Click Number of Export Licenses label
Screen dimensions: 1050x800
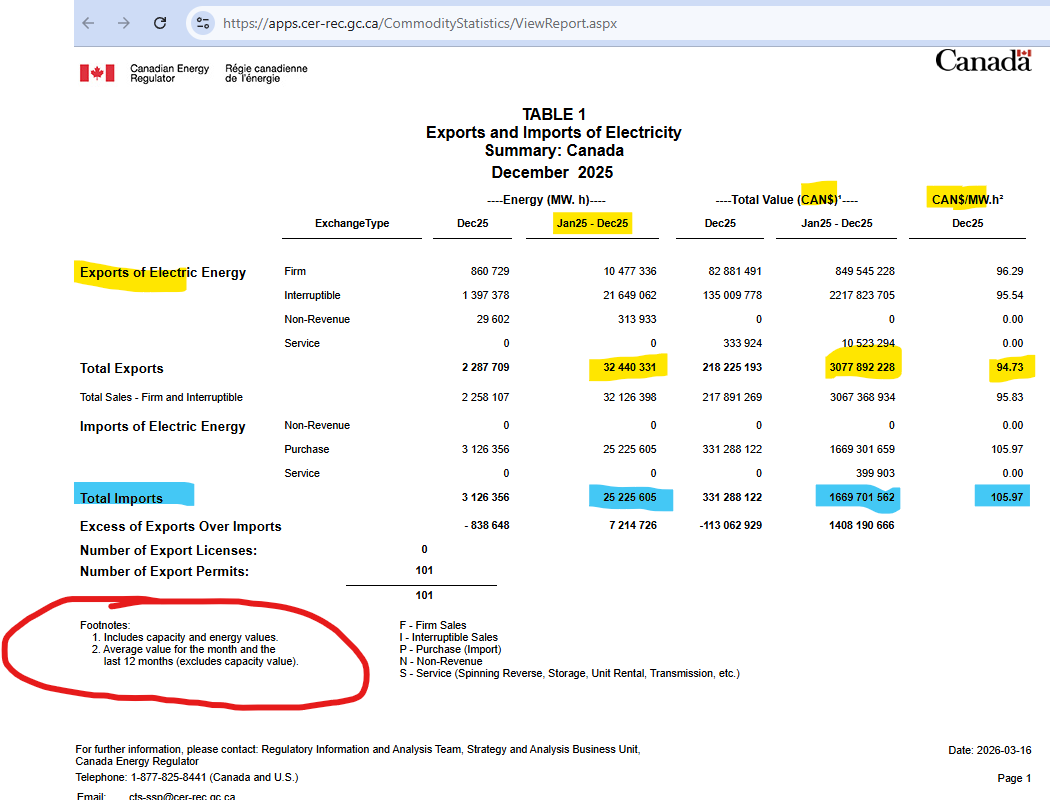[x=168, y=551]
